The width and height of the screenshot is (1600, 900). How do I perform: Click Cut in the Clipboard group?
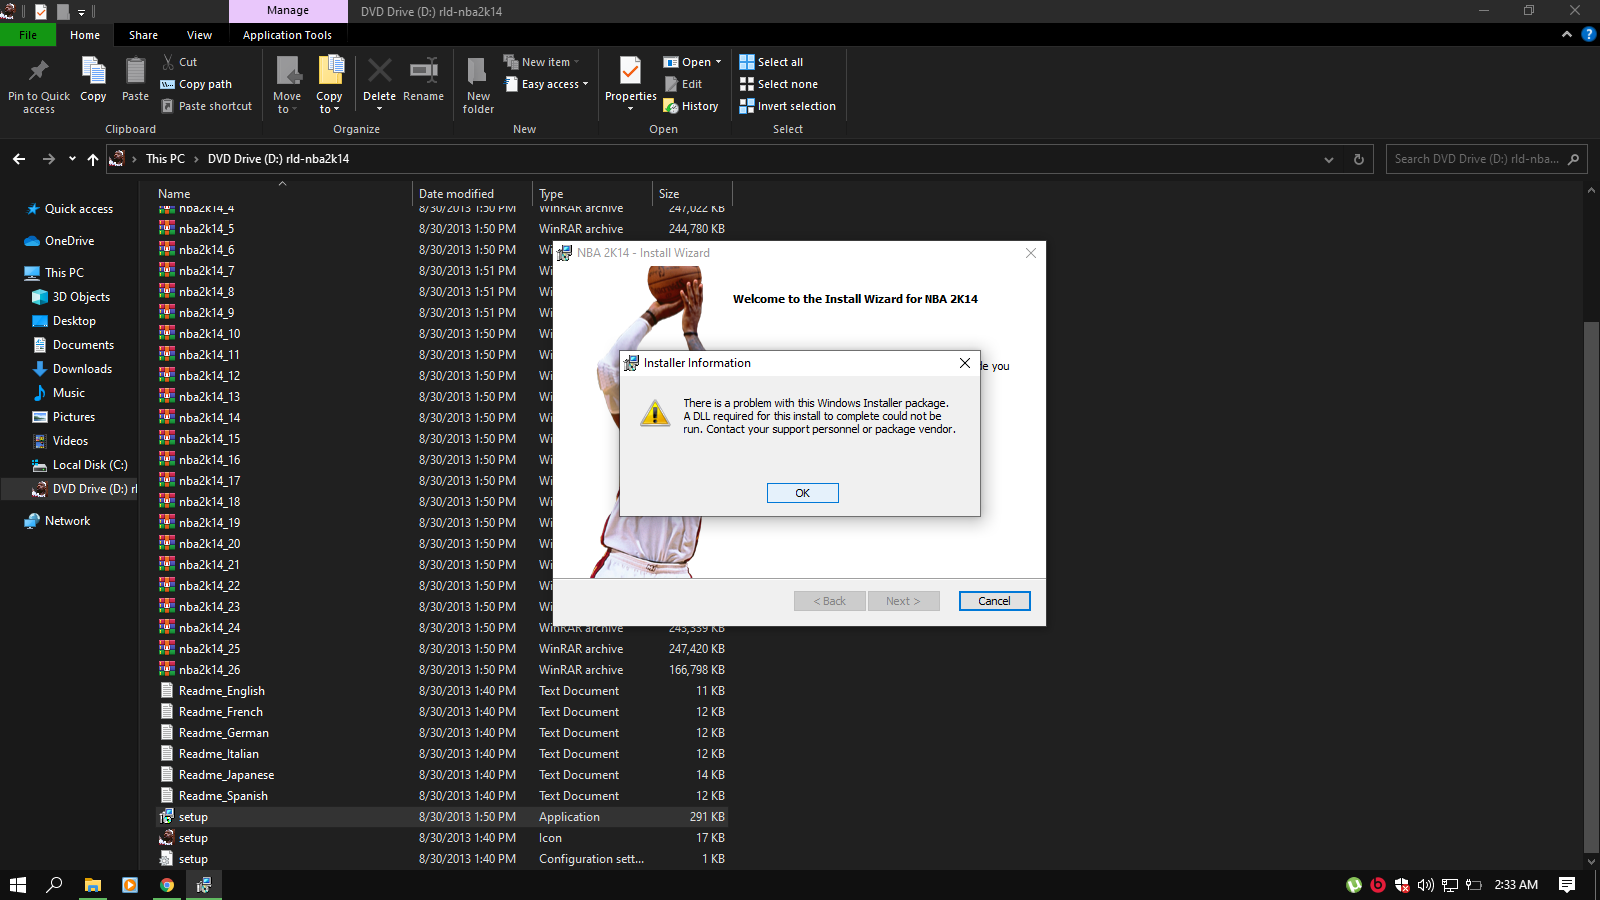pos(180,62)
